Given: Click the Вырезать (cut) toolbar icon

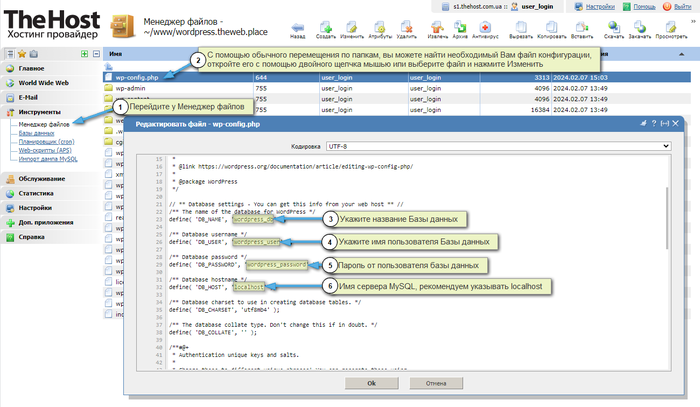Looking at the screenshot, I should tap(521, 30).
